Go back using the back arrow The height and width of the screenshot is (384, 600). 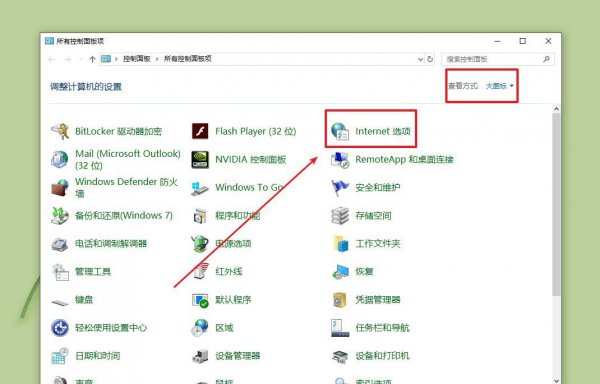(x=51, y=59)
